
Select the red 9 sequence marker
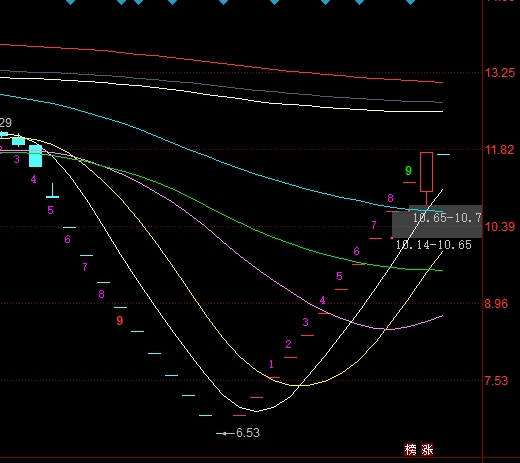coord(120,321)
